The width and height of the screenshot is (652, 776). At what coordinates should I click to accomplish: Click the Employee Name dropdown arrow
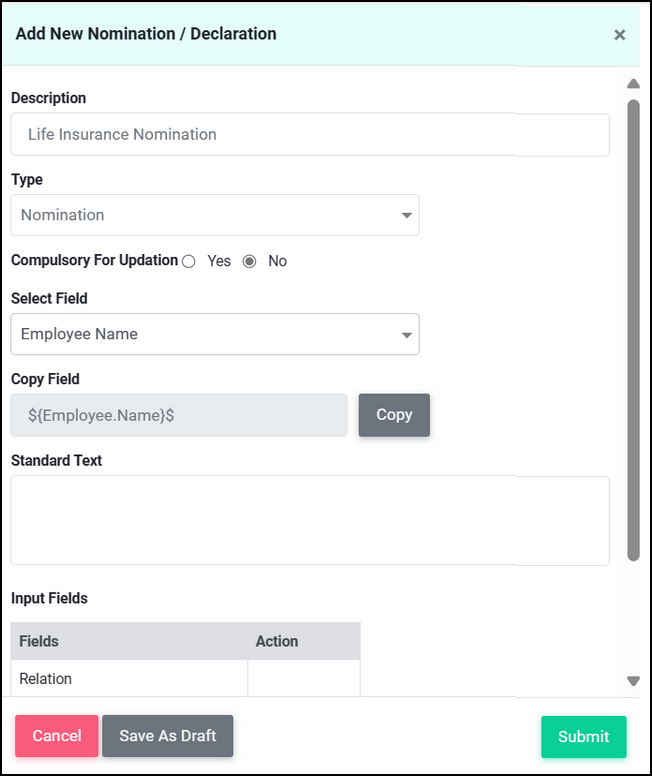(406, 335)
